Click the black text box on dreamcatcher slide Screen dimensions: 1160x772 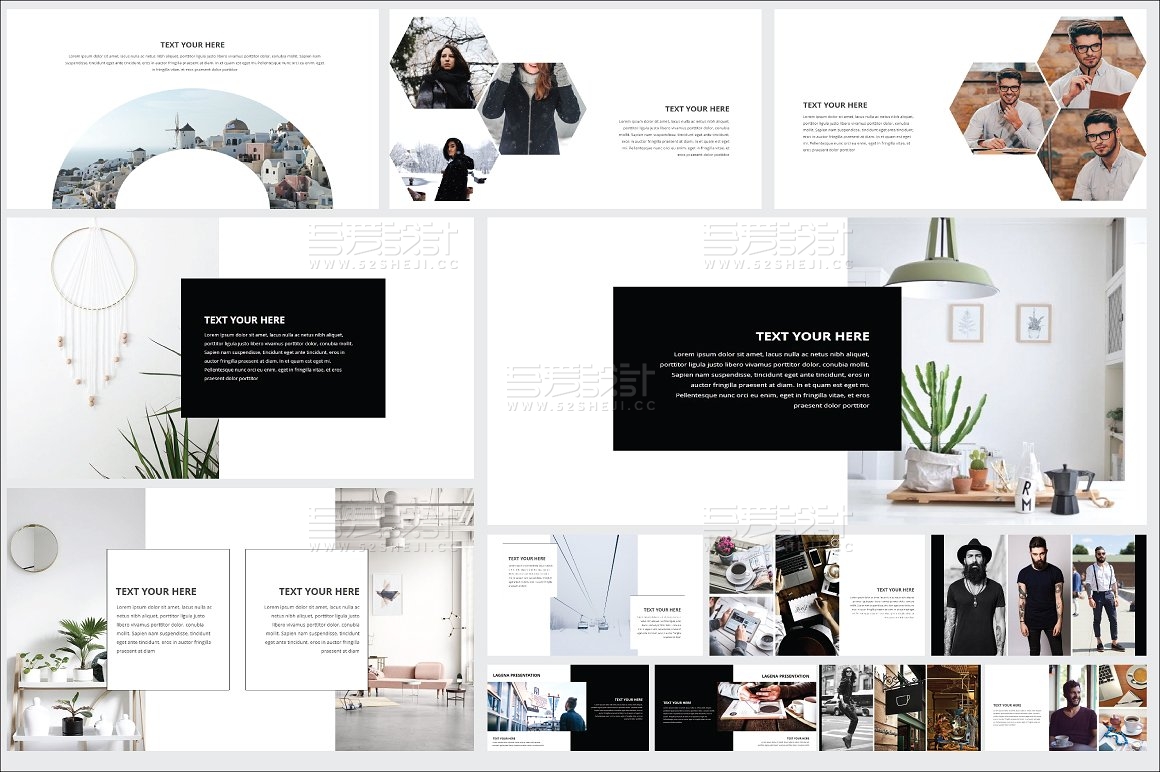click(283, 347)
